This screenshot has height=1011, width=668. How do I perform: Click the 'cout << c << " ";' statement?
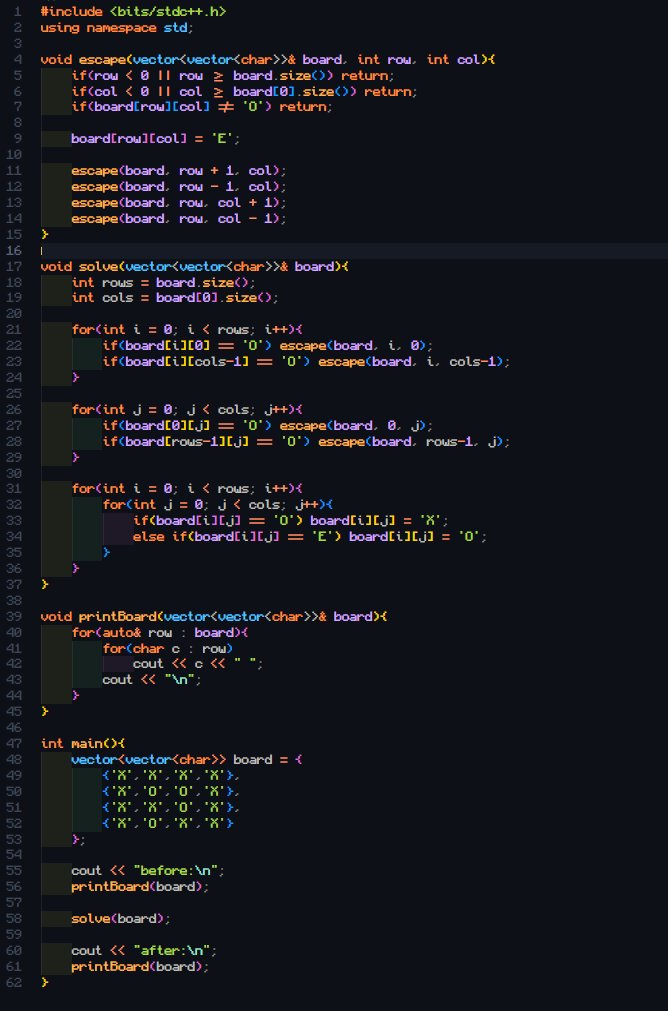click(198, 664)
